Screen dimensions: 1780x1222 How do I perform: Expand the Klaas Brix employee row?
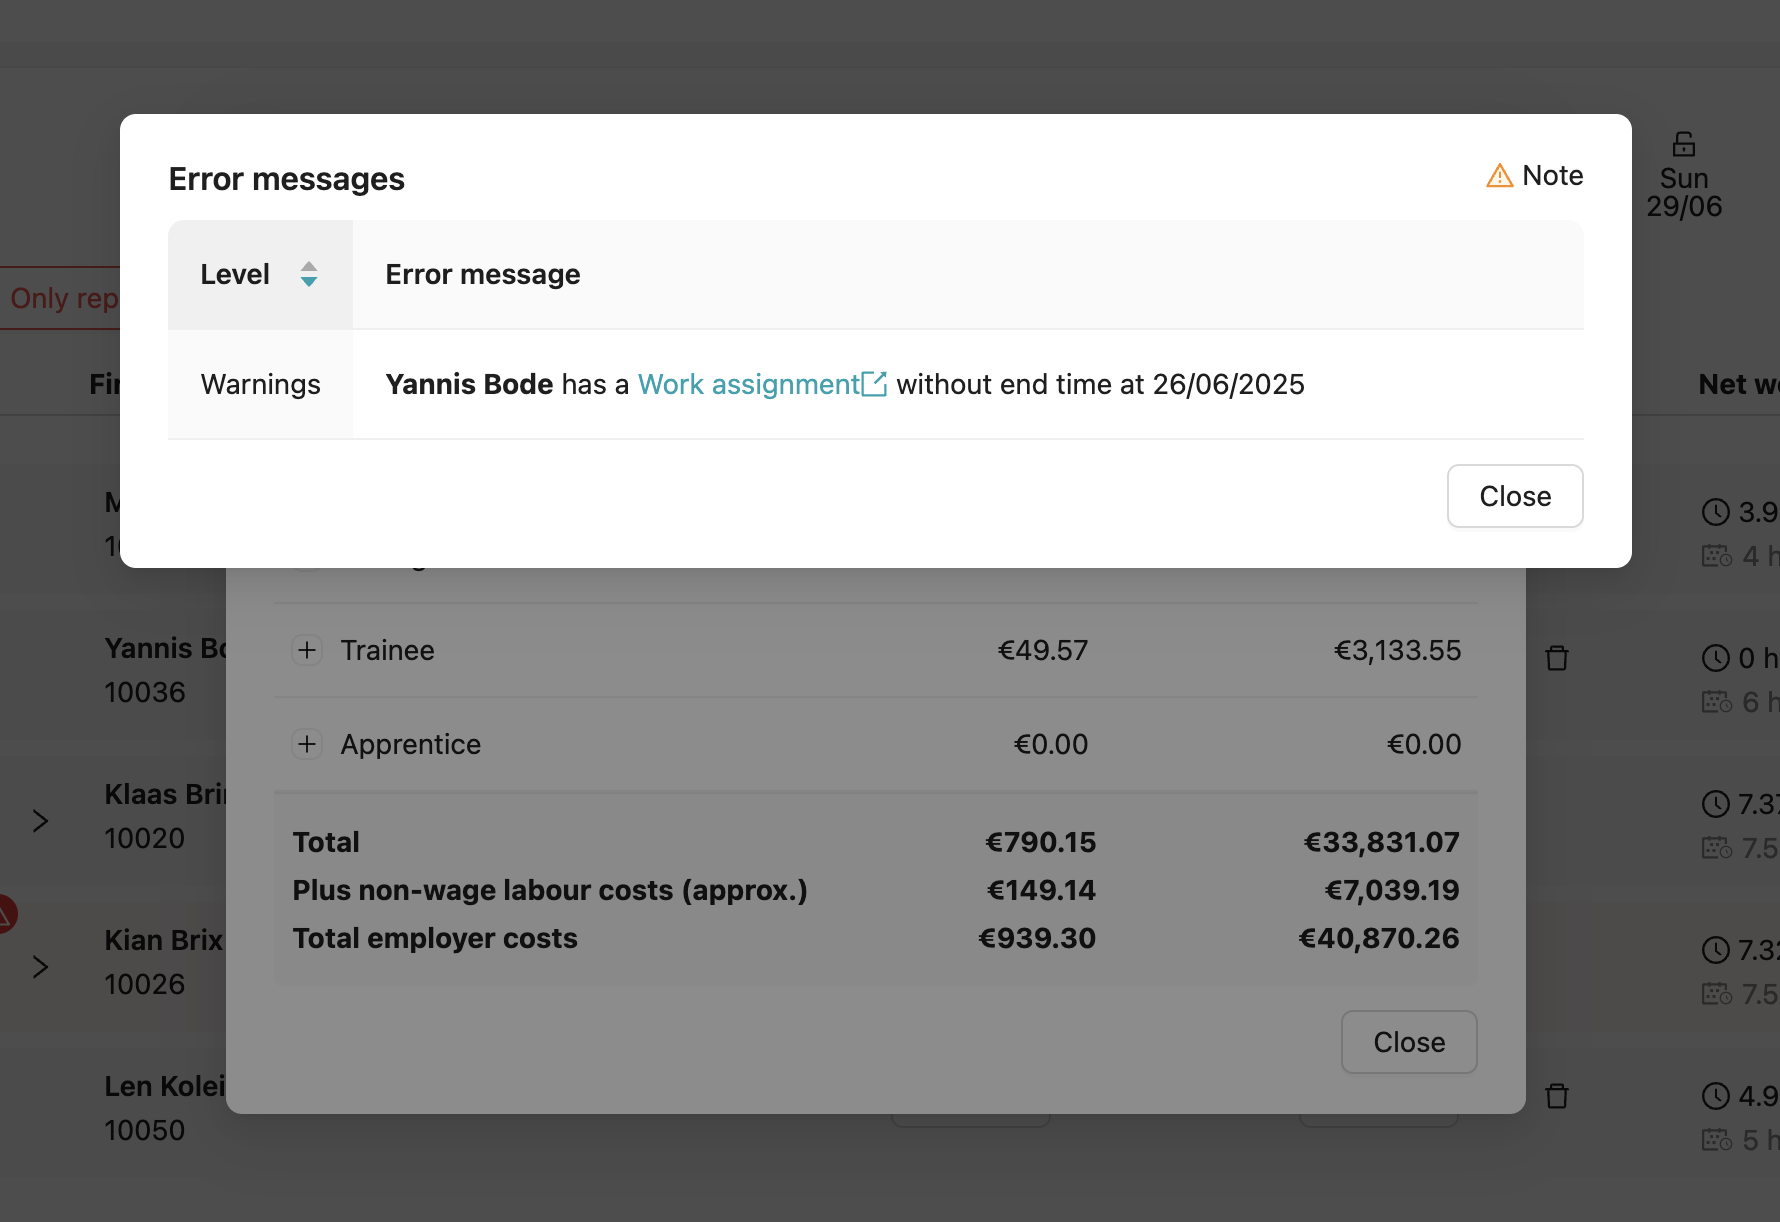(40, 821)
